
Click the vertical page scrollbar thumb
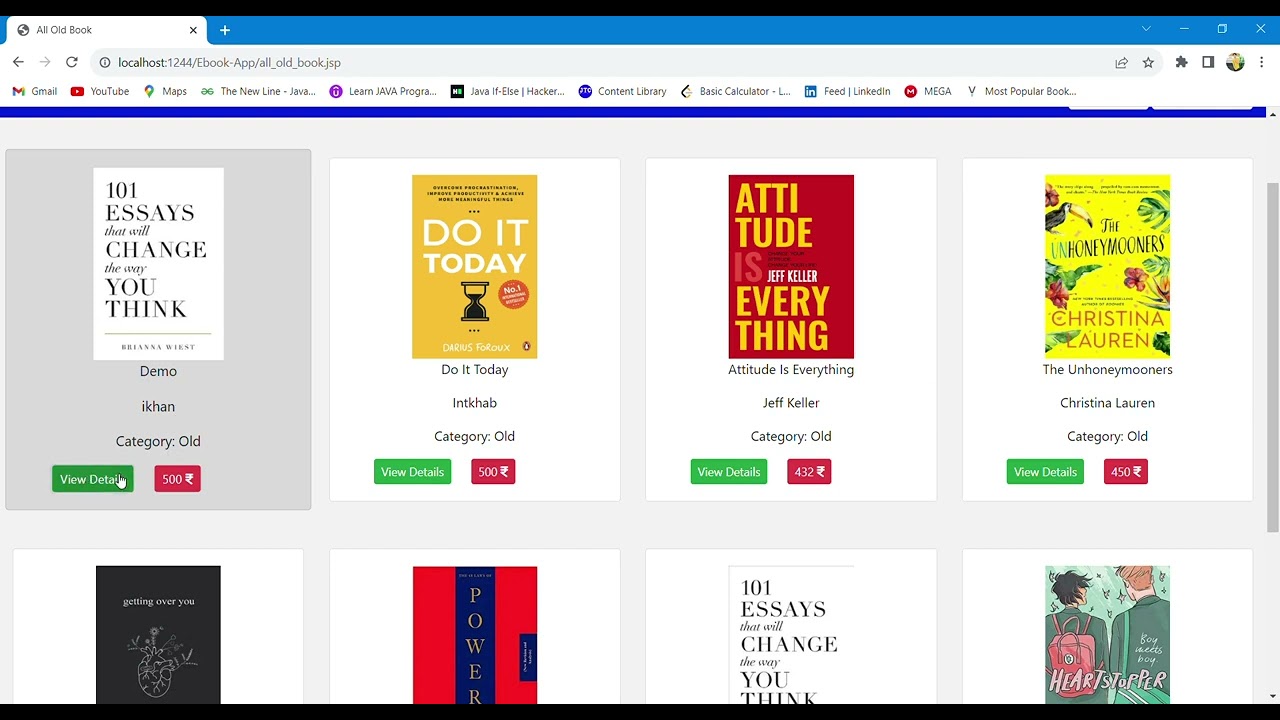(1272, 357)
